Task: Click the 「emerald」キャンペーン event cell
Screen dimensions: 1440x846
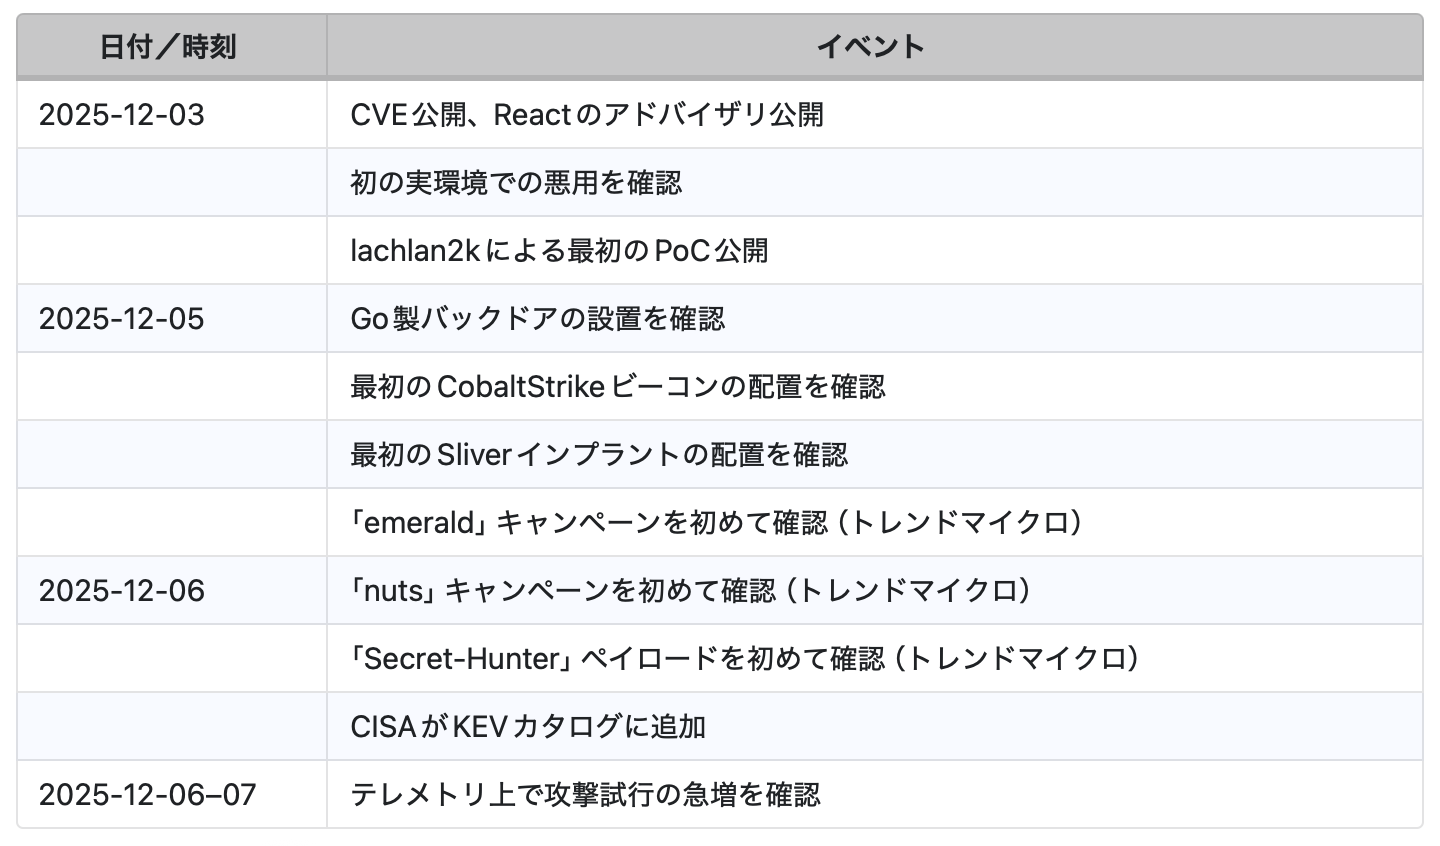Action: coord(715,523)
